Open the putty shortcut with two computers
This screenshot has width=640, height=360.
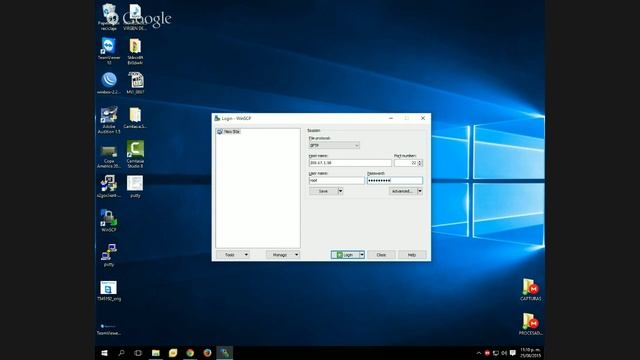(x=109, y=255)
